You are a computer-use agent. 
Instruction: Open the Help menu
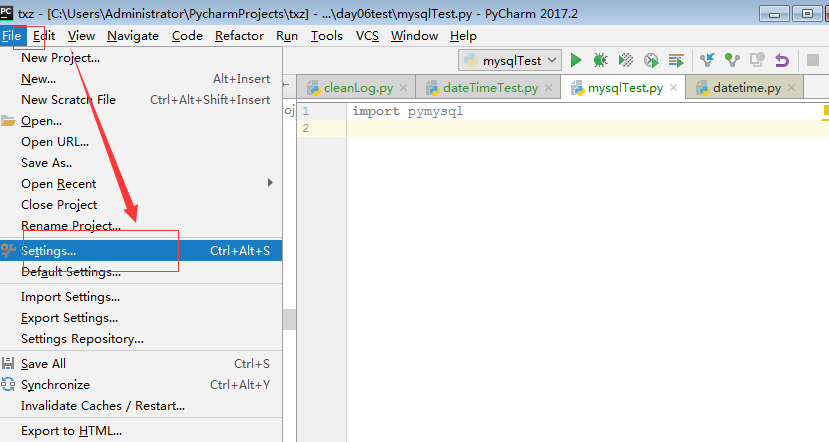tap(463, 36)
